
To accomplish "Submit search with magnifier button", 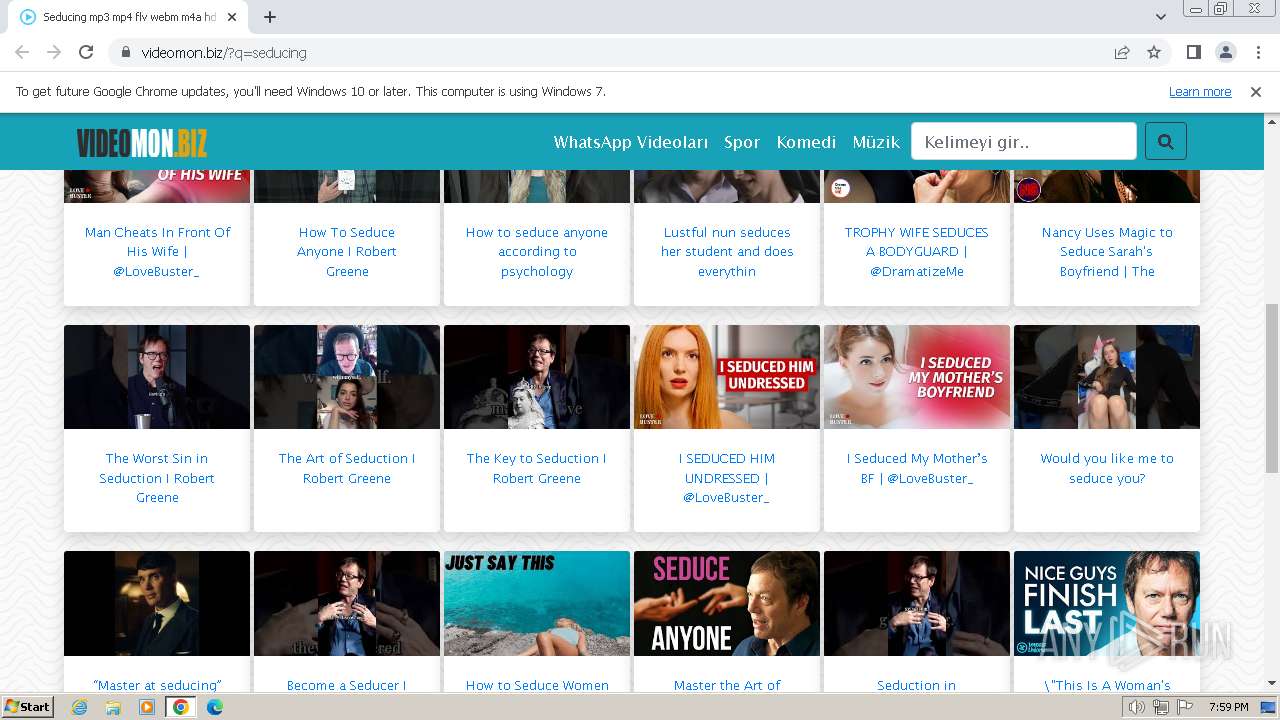I will tap(1165, 142).
